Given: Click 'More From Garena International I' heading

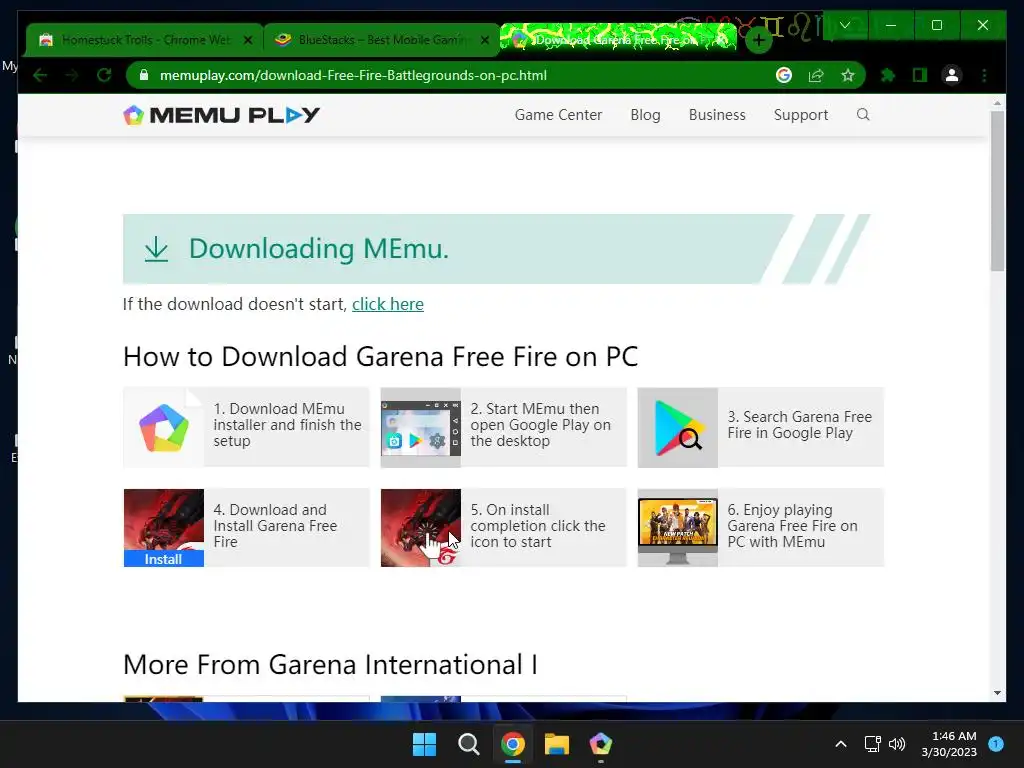Looking at the screenshot, I should [x=330, y=665].
